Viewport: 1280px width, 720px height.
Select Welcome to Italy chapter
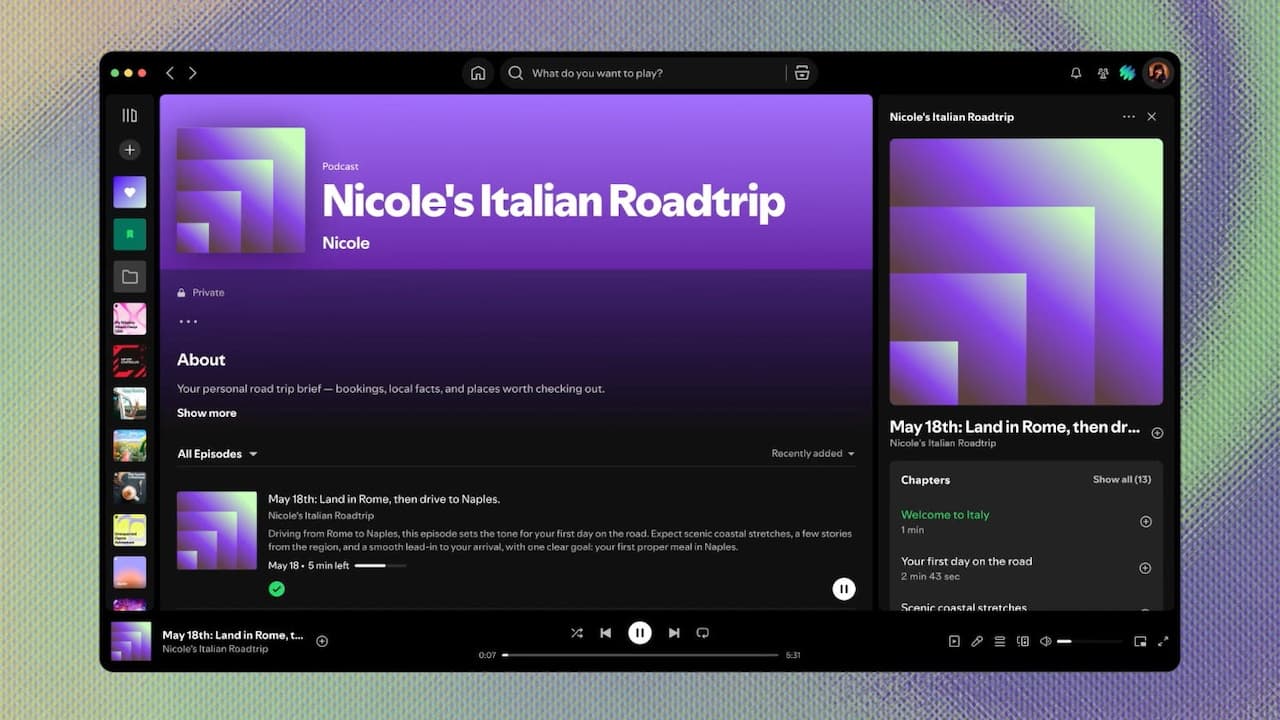[945, 515]
